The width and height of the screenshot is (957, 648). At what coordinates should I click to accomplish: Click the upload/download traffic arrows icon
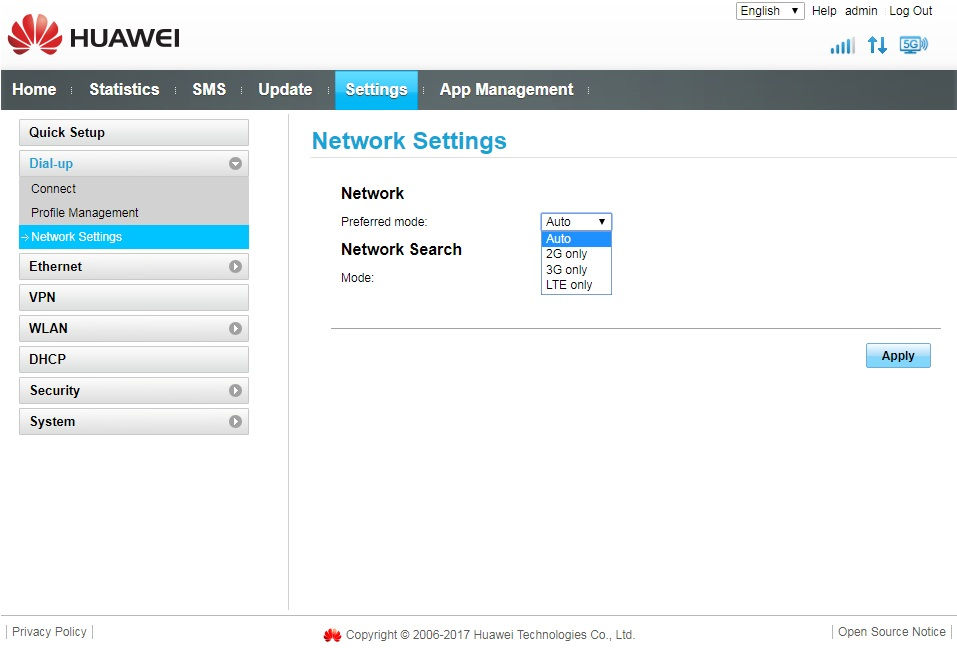(x=877, y=45)
